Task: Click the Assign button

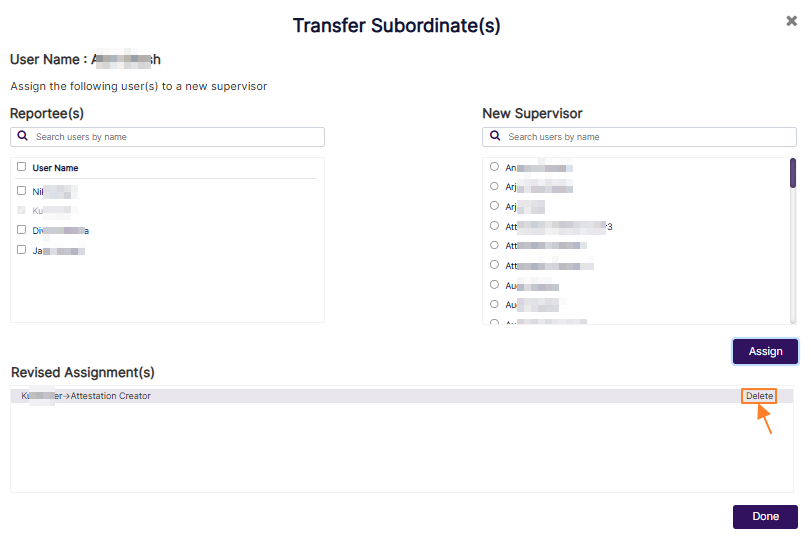Action: [x=765, y=351]
